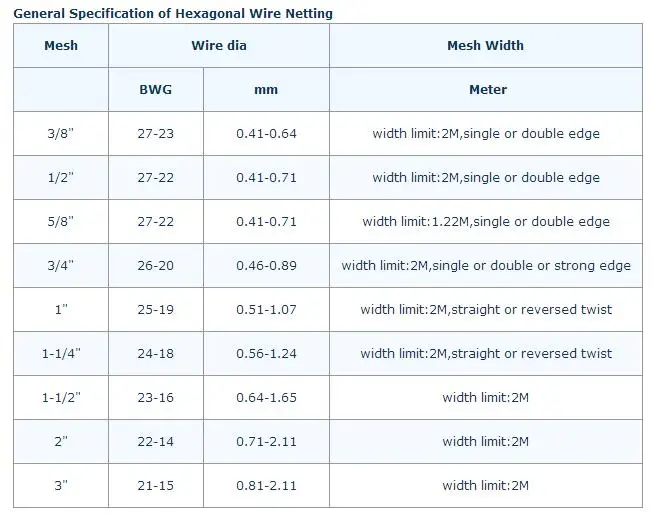Screen dimensions: 654x520
Task: Select the 1/2" mesh row label
Action: (61, 178)
